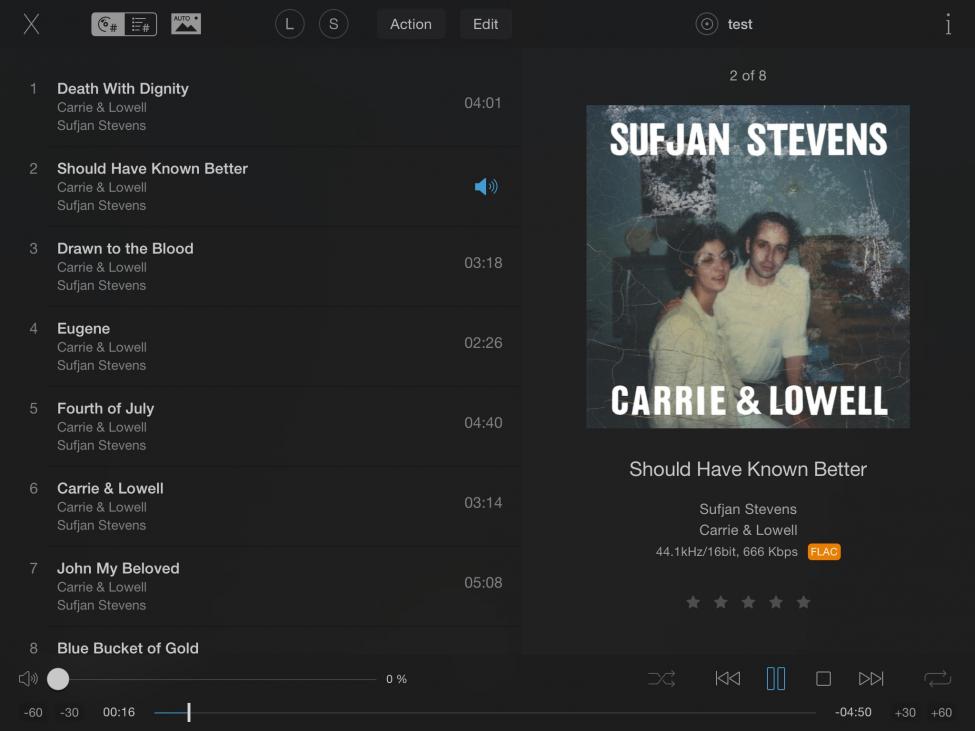Mute audio with the volume speaker icon
This screenshot has height=731, width=975.
(x=28, y=679)
